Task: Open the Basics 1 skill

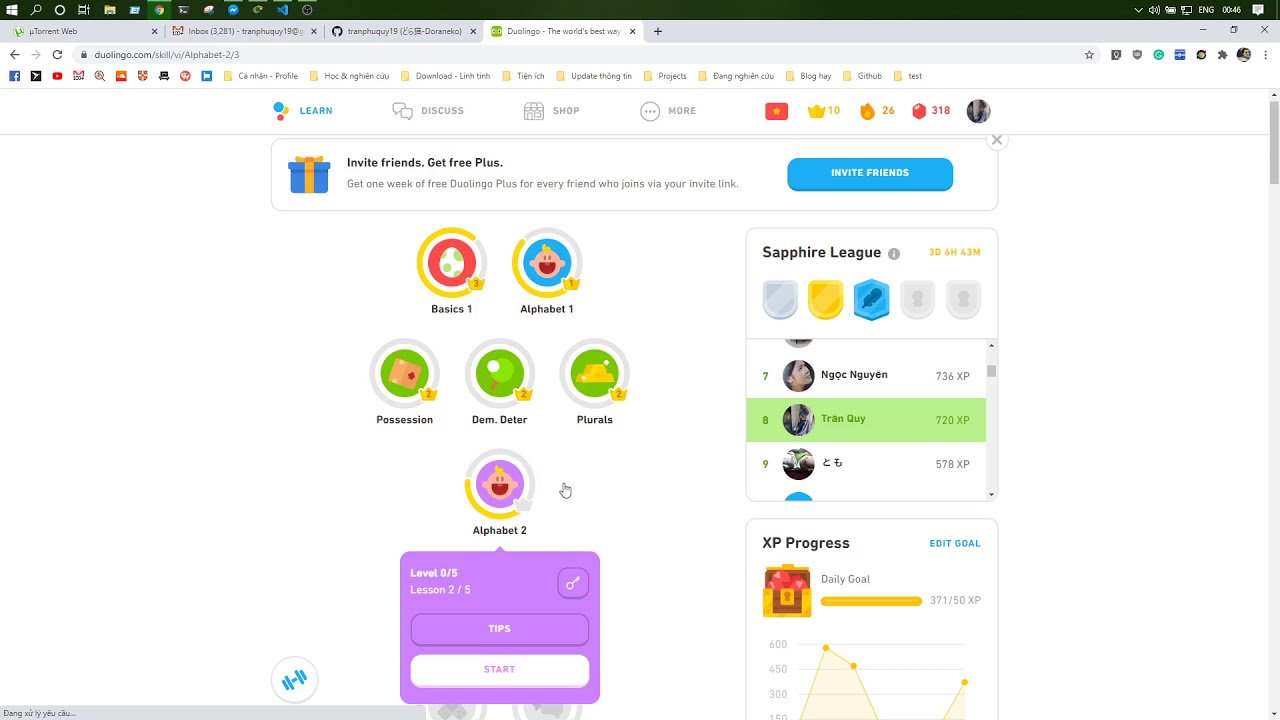Action: tap(451, 264)
